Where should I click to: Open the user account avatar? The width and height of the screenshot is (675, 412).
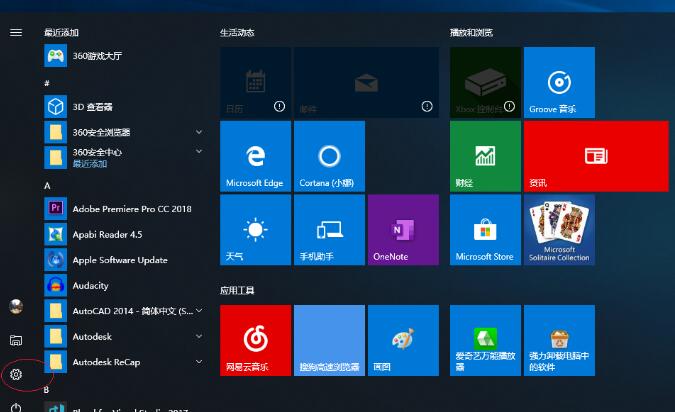pos(16,306)
